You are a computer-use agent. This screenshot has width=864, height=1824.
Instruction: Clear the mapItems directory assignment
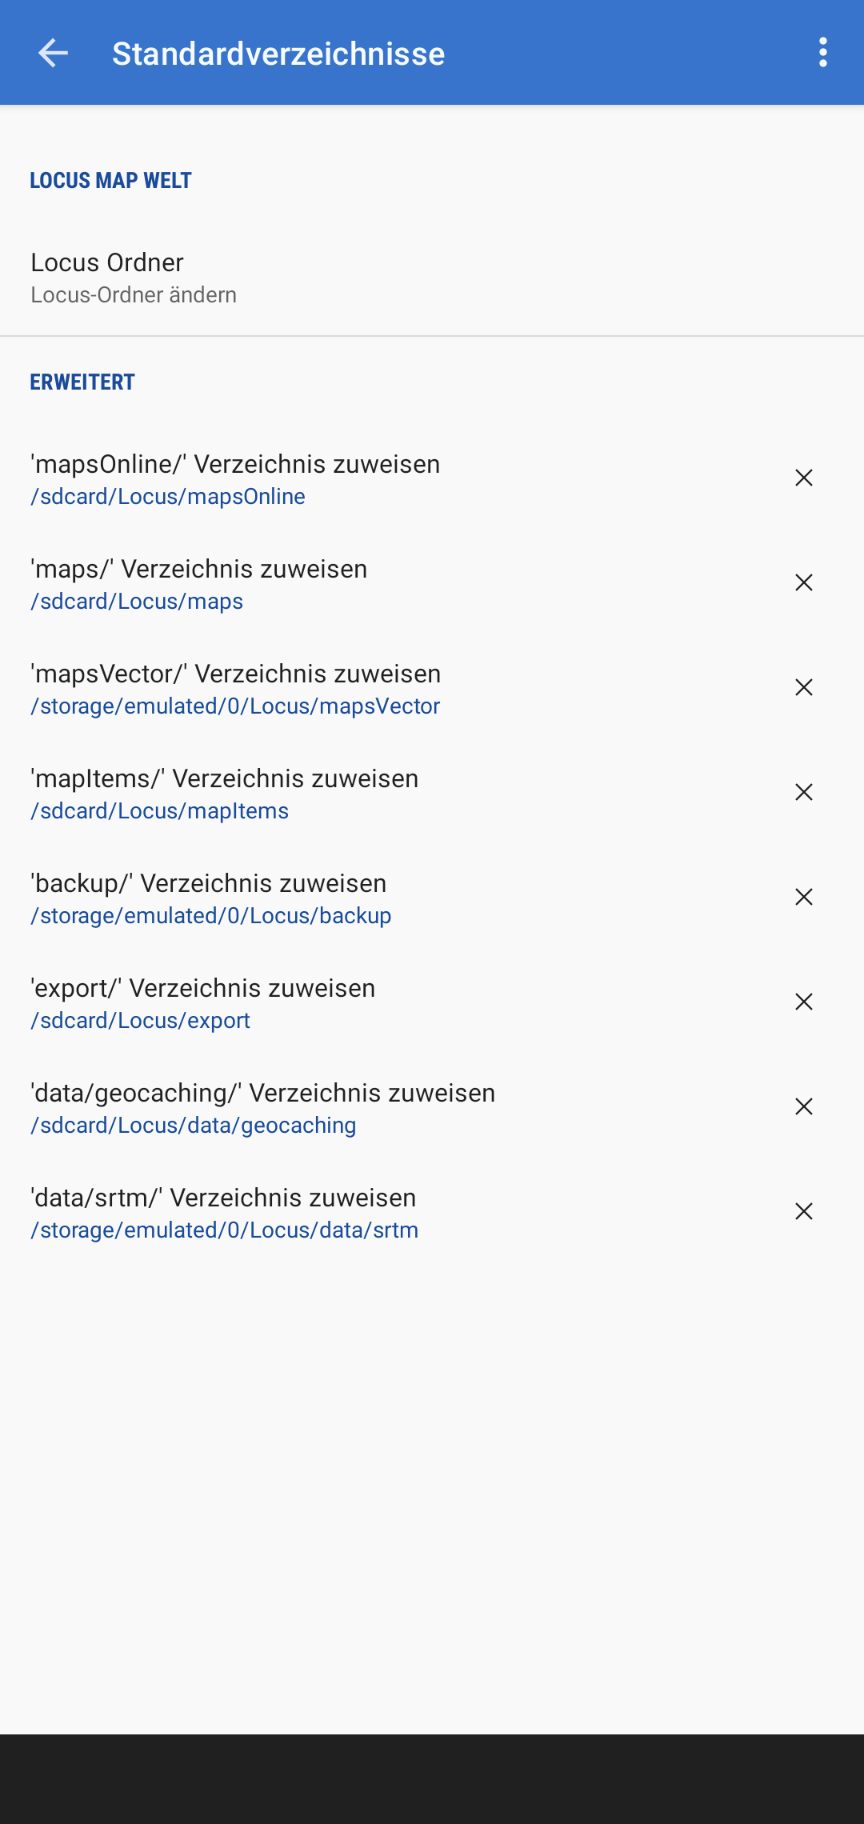coord(803,793)
